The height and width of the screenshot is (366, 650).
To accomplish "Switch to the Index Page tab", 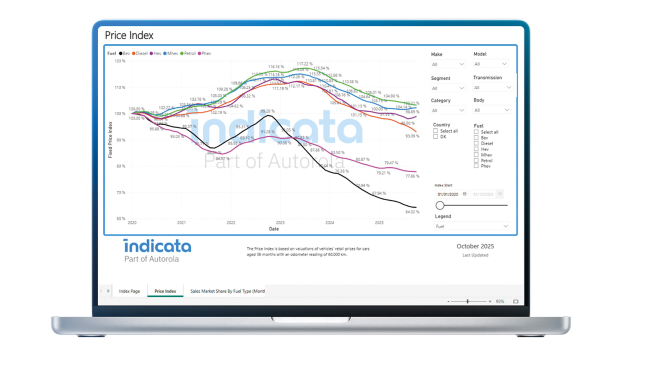I will pyautogui.click(x=129, y=291).
